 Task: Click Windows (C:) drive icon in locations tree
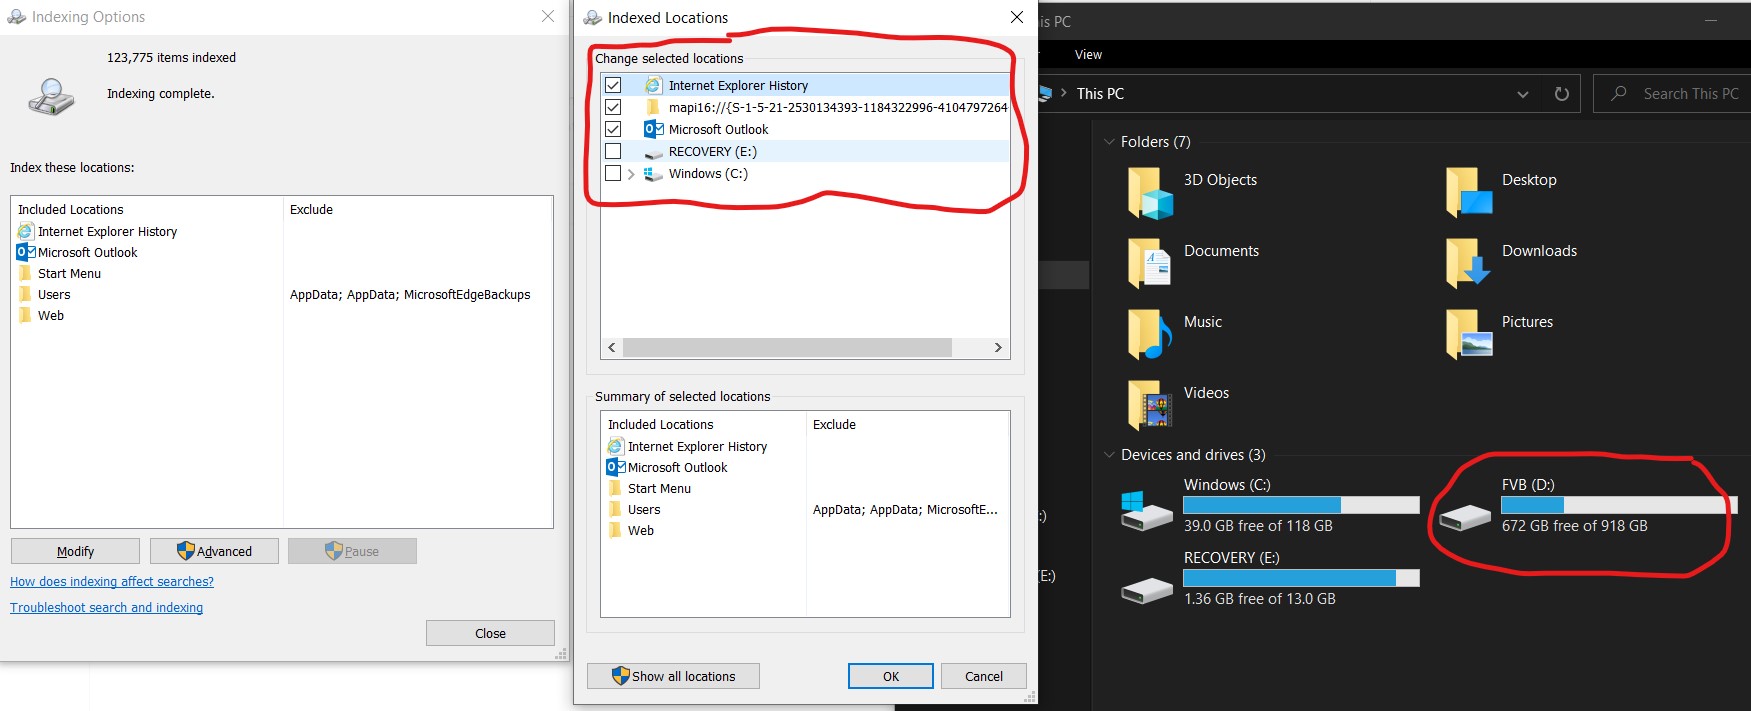tap(653, 174)
